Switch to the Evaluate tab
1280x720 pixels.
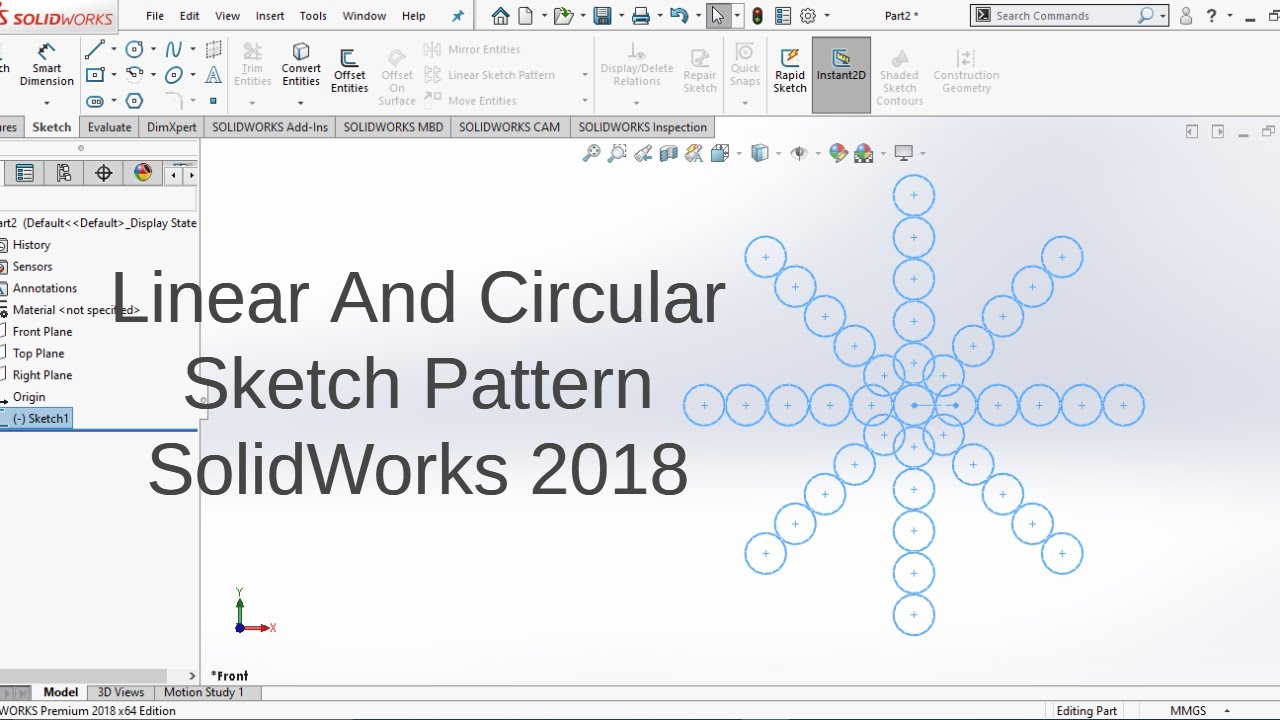click(x=109, y=127)
